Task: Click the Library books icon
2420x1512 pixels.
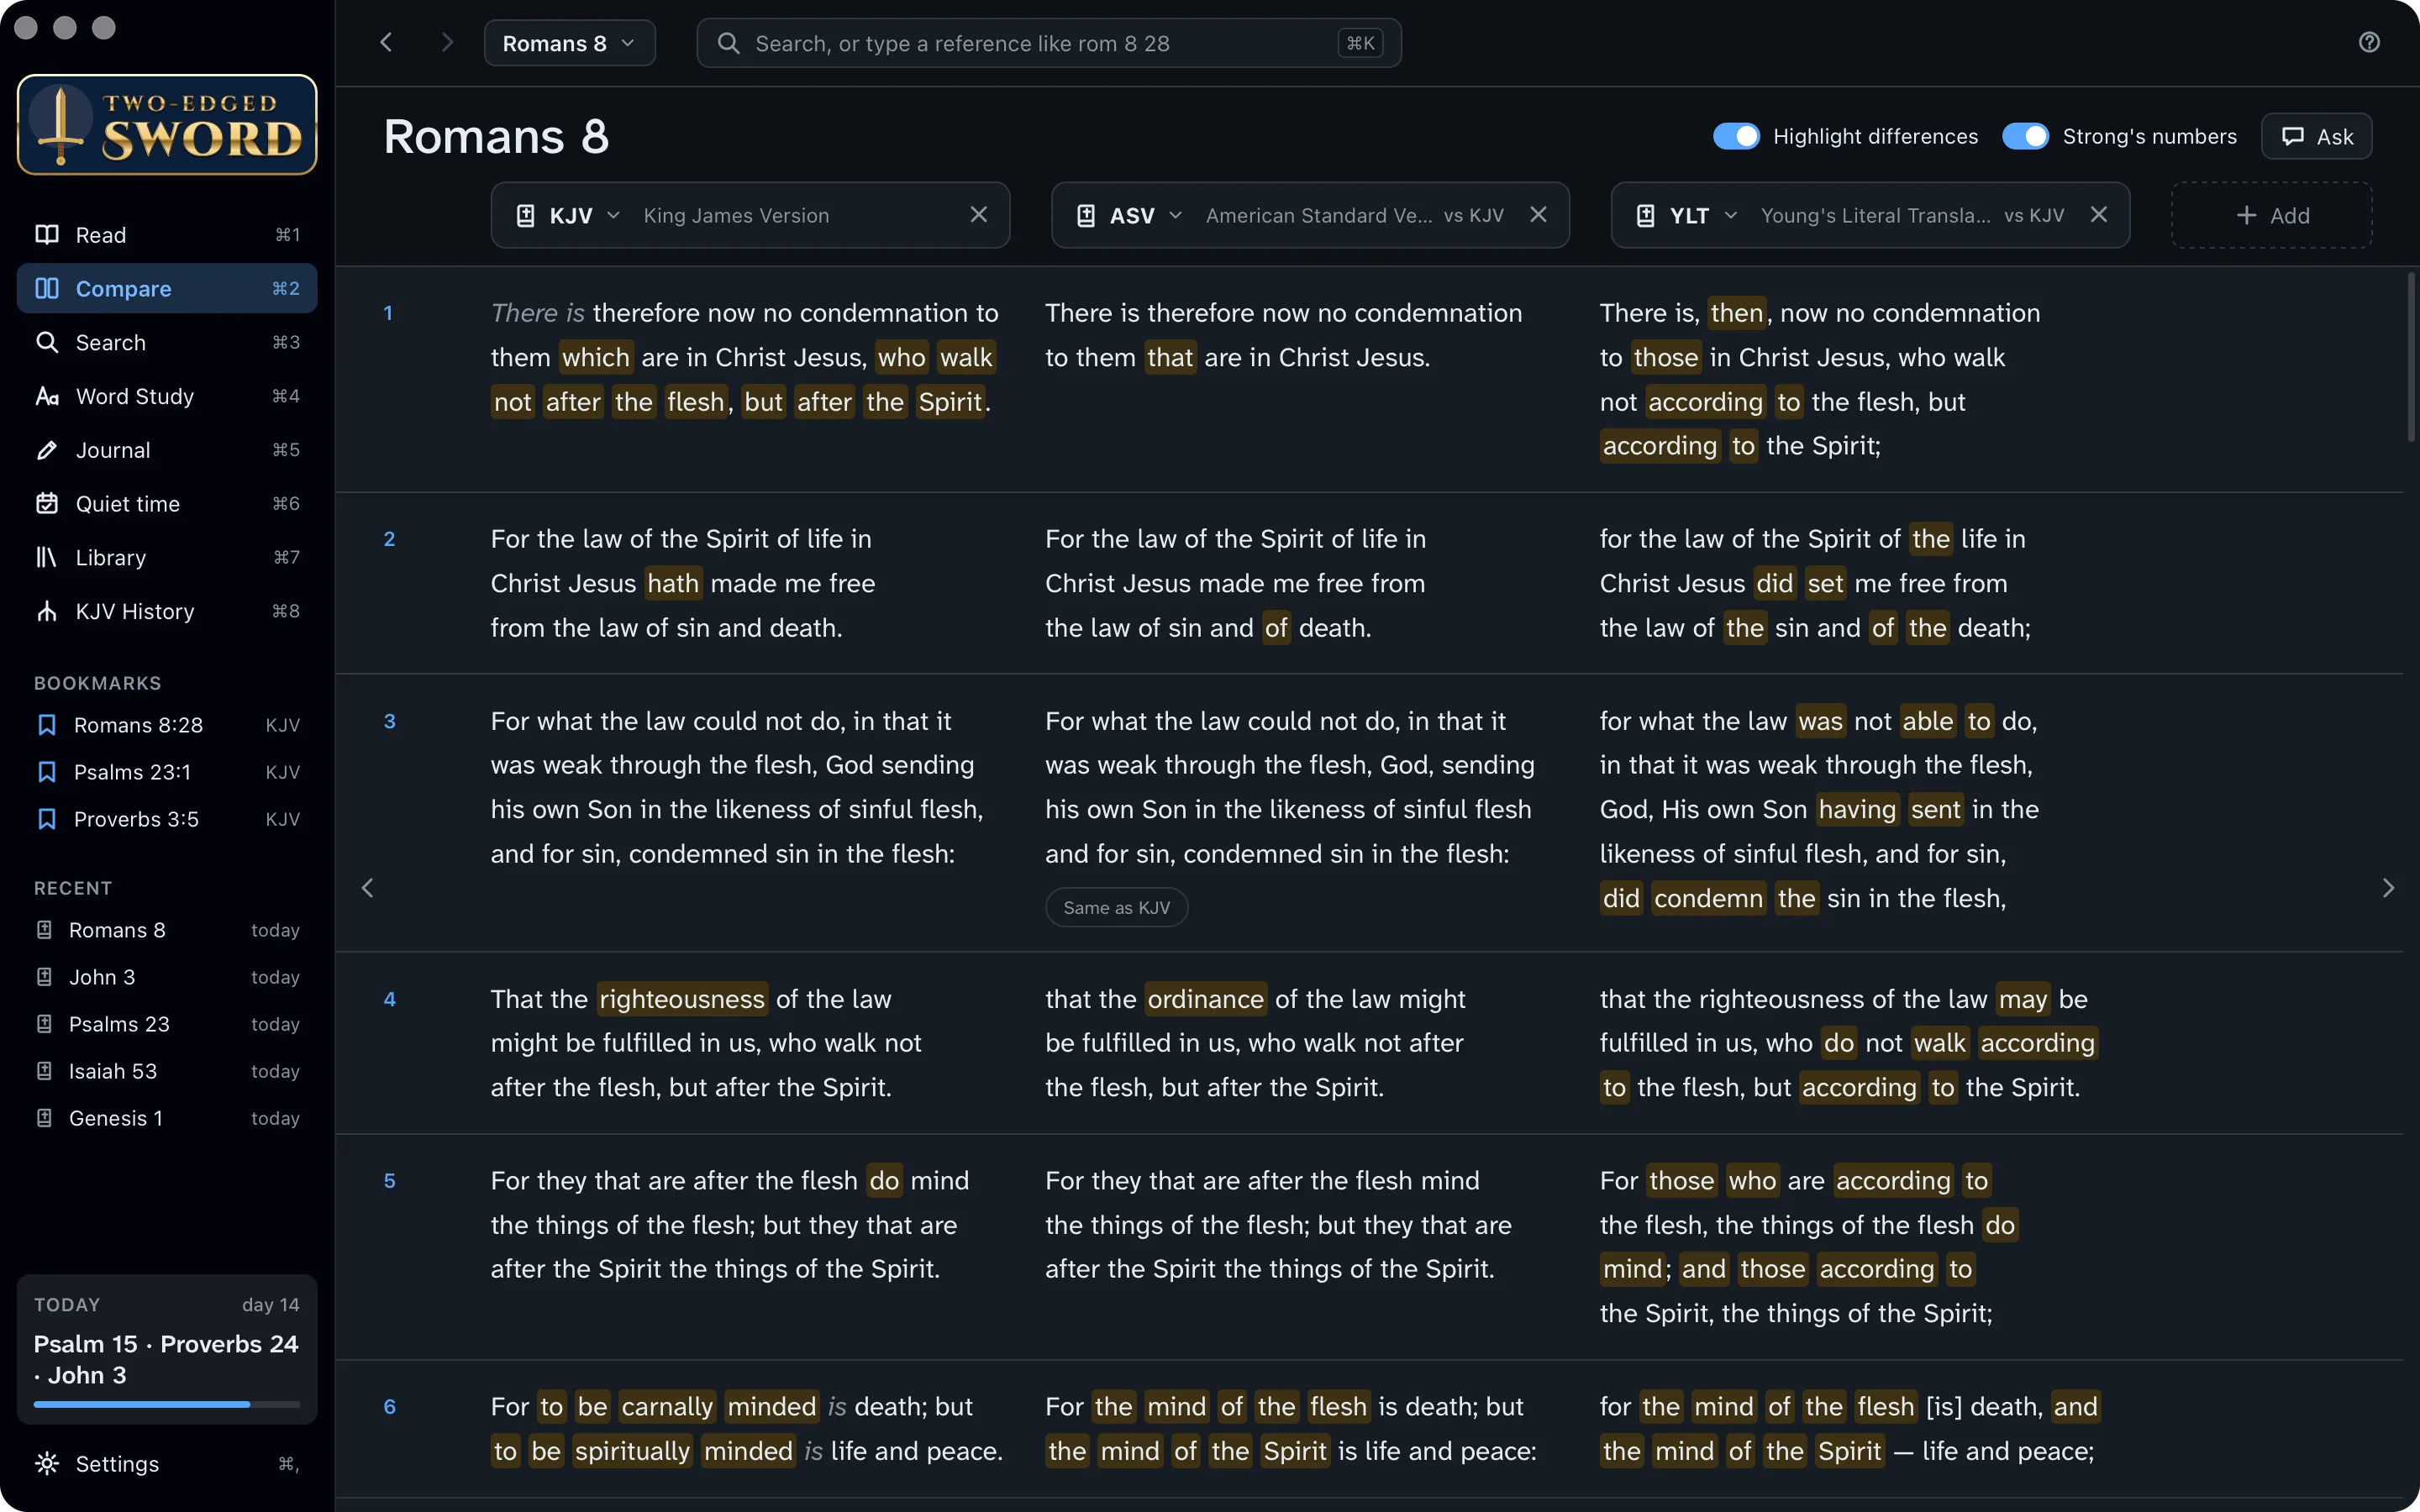Action: pyautogui.click(x=47, y=557)
